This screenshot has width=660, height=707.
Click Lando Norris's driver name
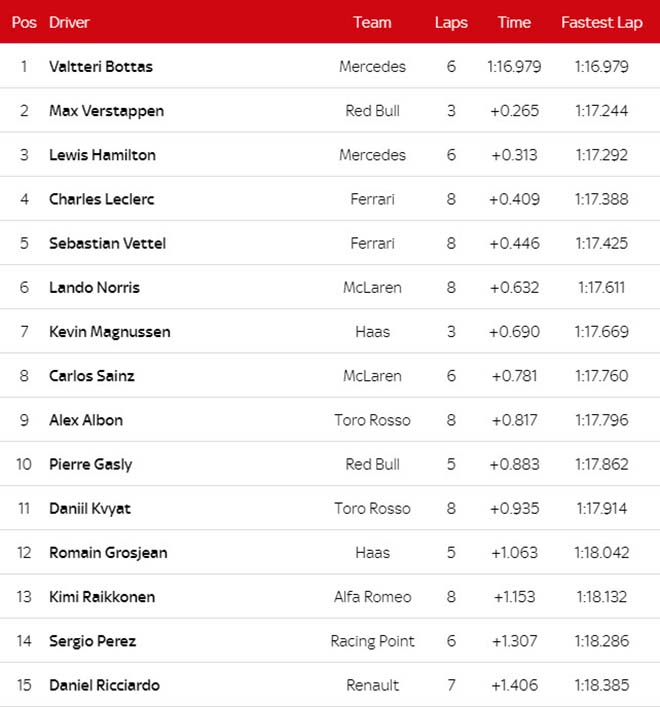coord(94,288)
